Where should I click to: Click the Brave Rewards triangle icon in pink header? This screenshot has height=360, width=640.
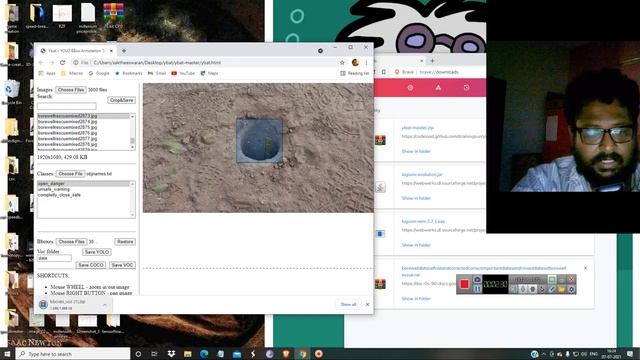click(x=438, y=88)
